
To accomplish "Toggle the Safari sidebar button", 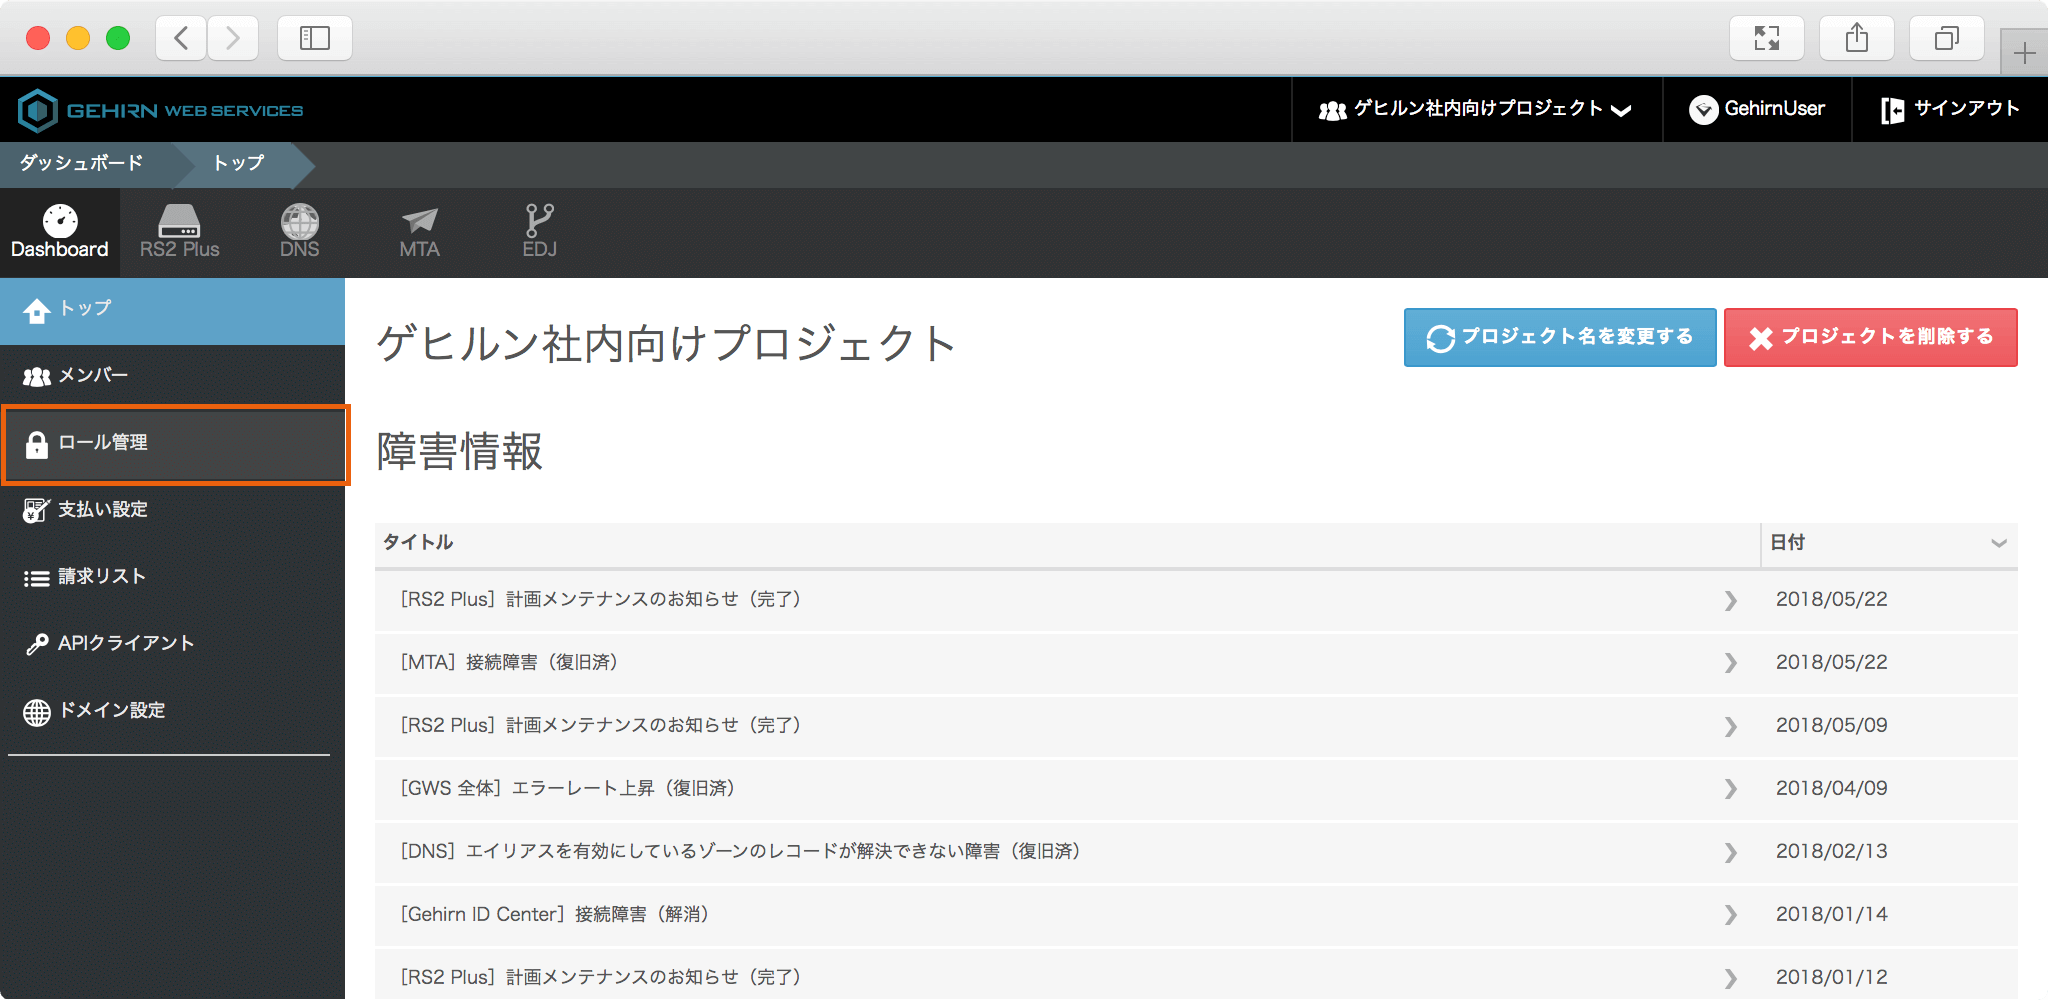I will click(x=314, y=38).
